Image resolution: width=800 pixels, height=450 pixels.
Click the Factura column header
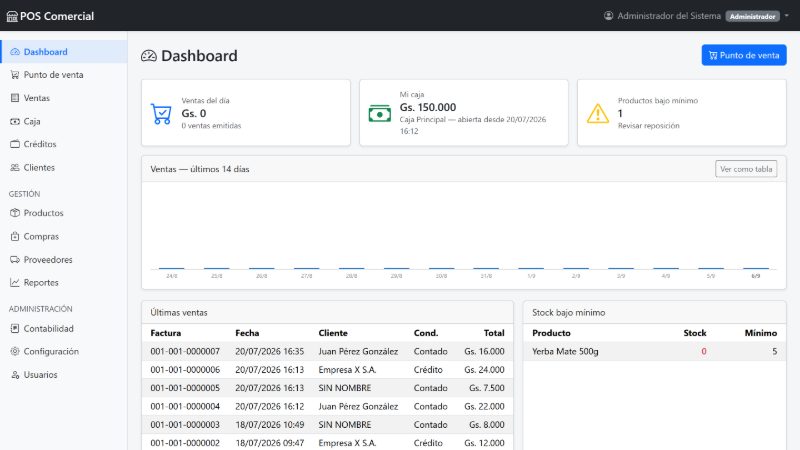(x=166, y=333)
